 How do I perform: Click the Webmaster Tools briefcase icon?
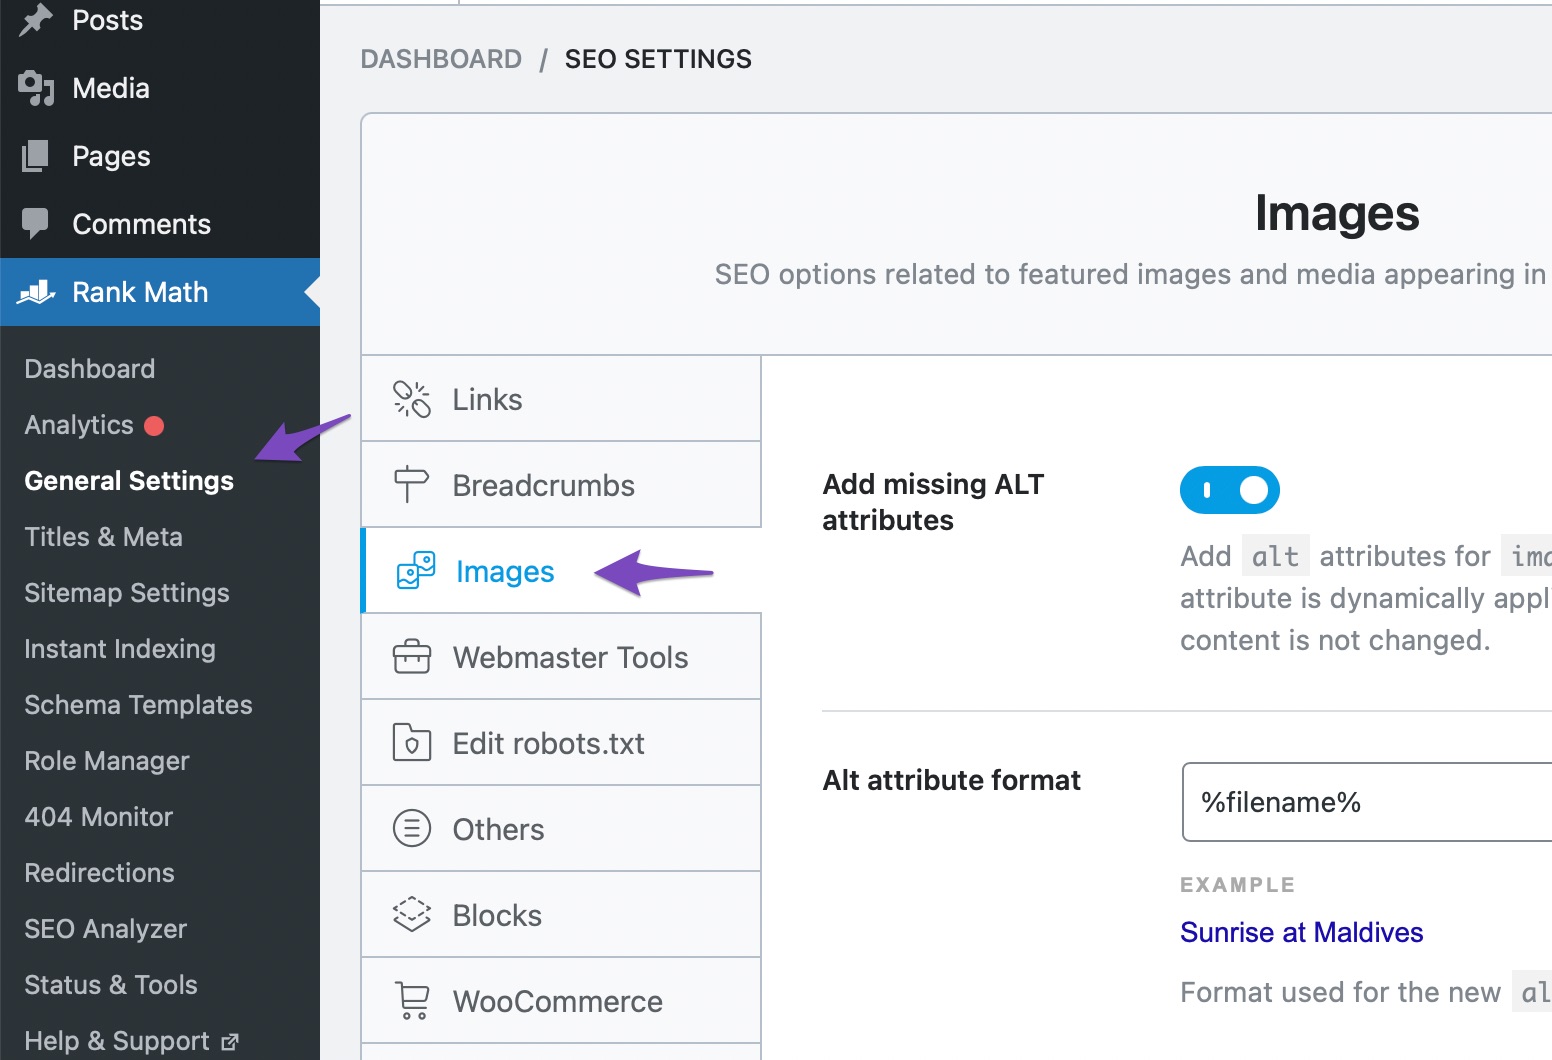412,657
